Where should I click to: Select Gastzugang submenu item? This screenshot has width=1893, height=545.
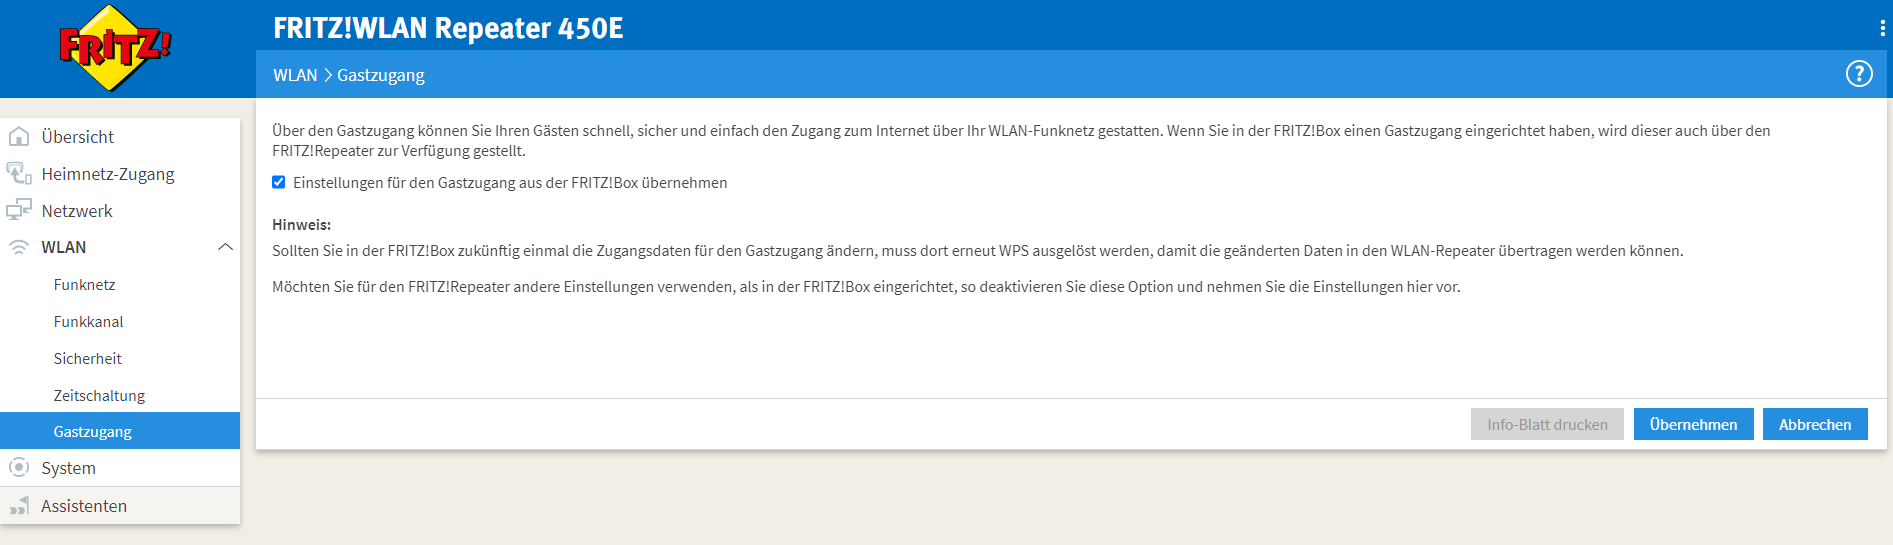[x=120, y=431]
